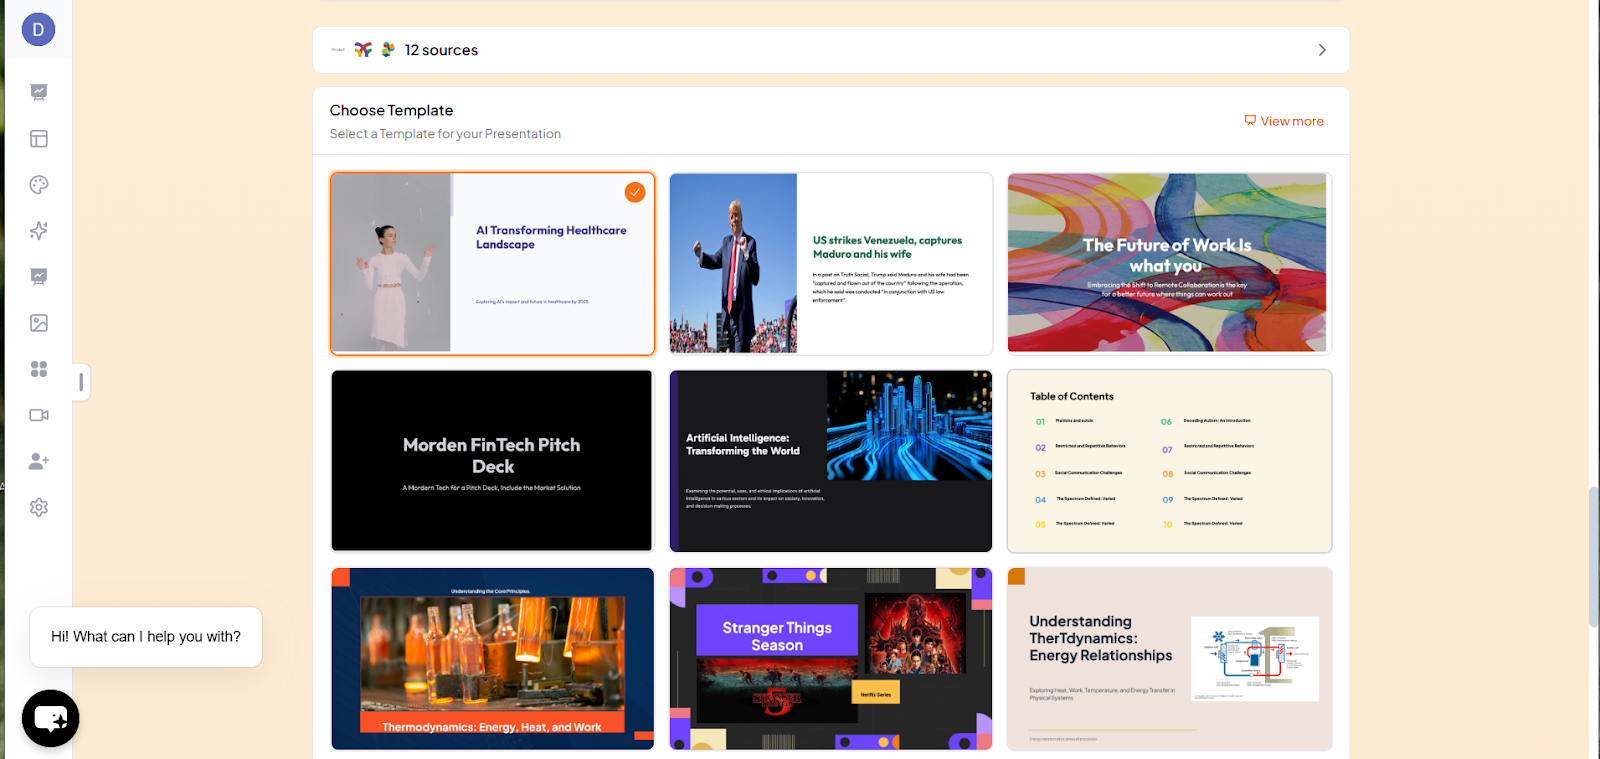Open the layout templates sidebar icon
Image resolution: width=1600 pixels, height=759 pixels.
click(x=39, y=139)
